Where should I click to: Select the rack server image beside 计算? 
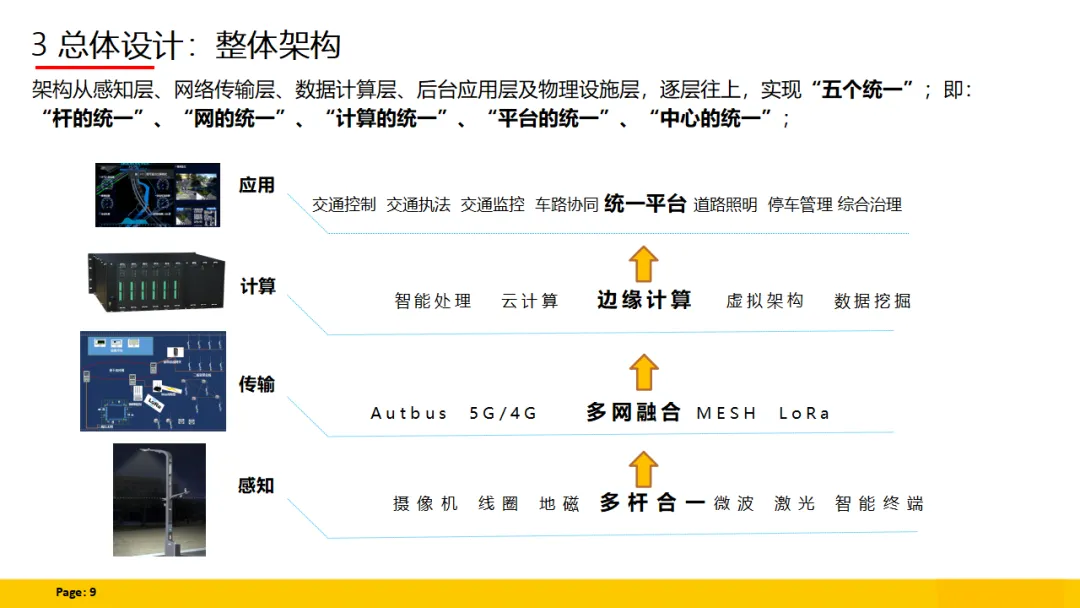tap(156, 282)
